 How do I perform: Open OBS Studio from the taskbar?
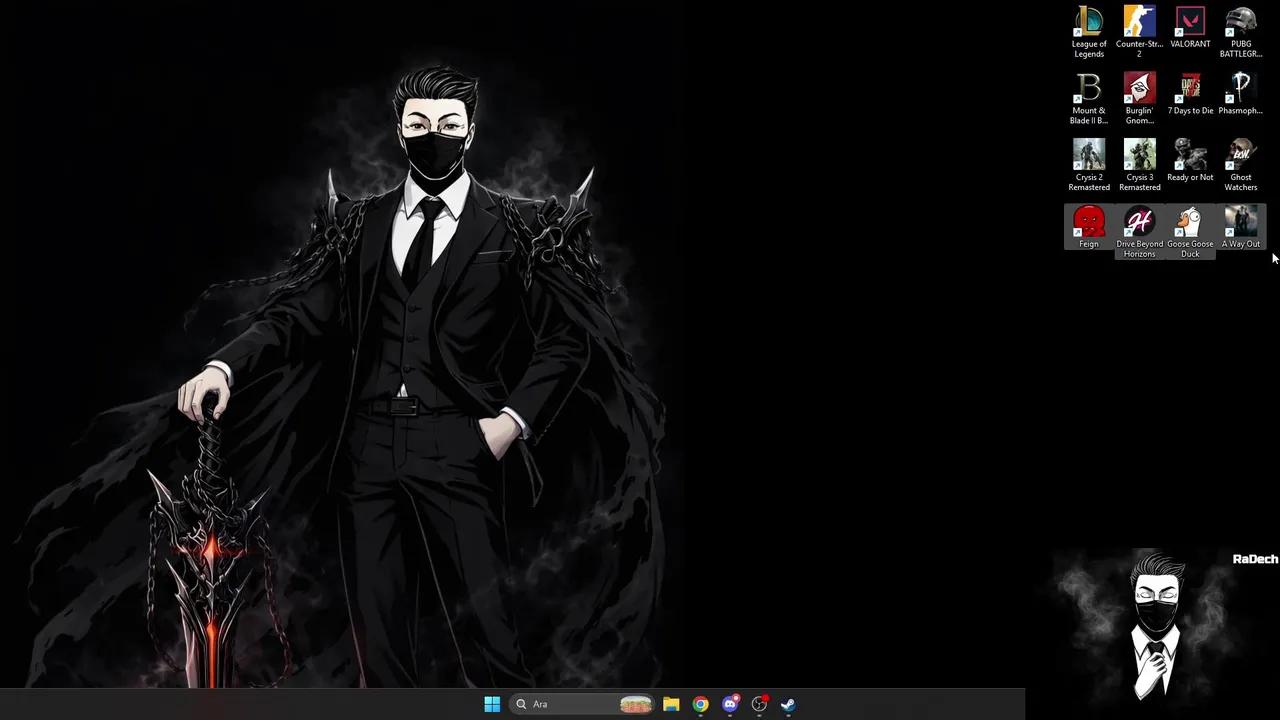(x=759, y=704)
